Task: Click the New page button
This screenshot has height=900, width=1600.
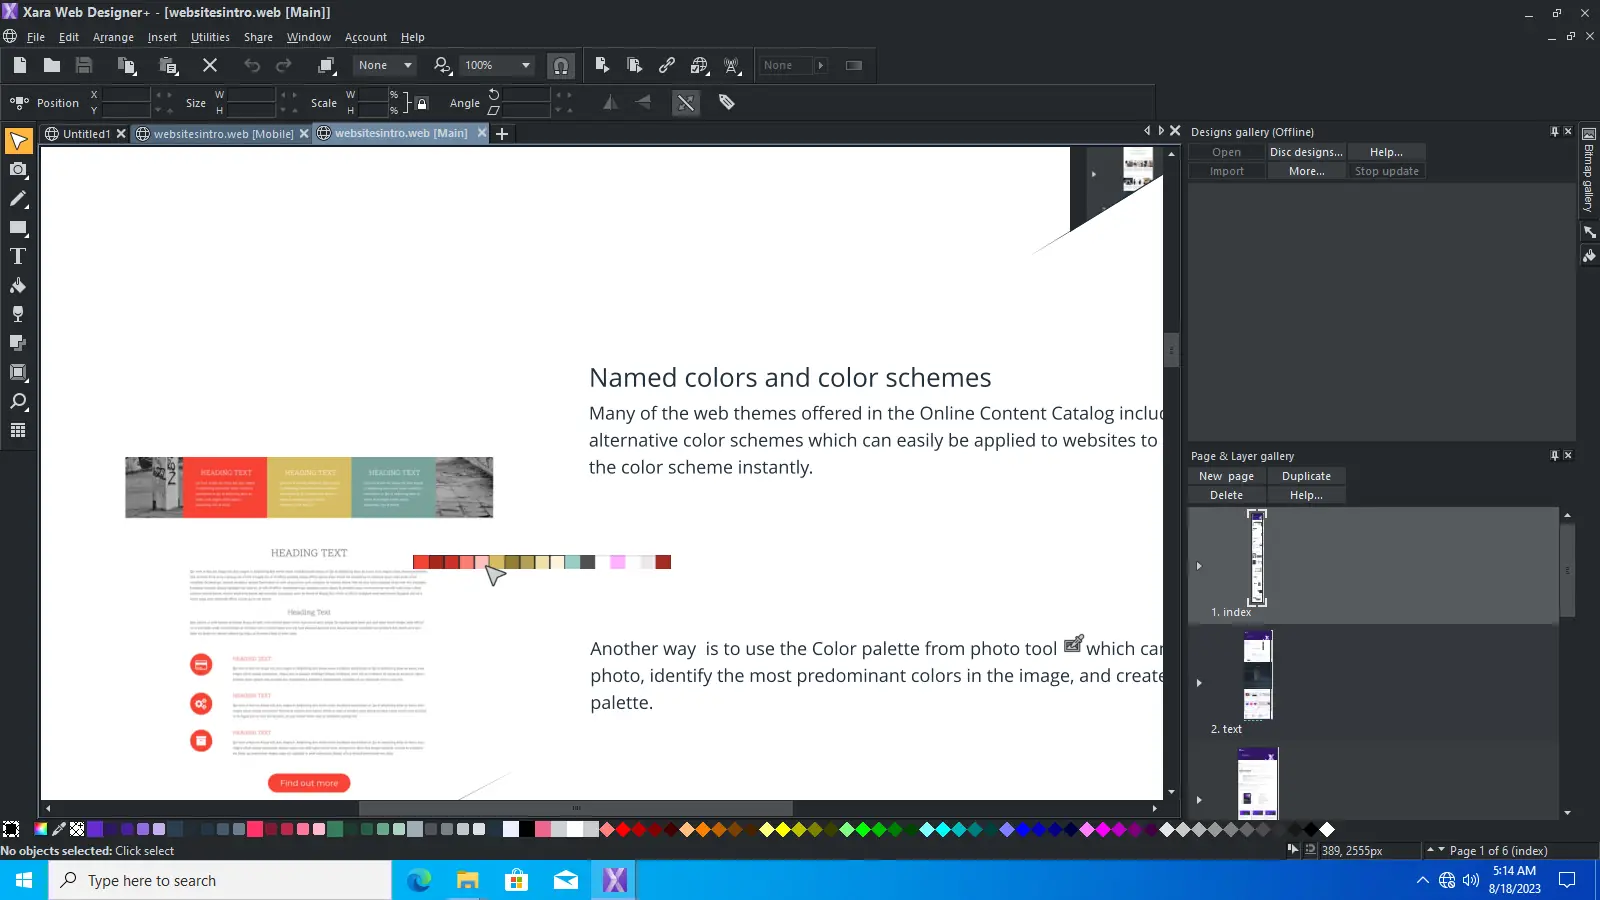Action: point(1226,476)
